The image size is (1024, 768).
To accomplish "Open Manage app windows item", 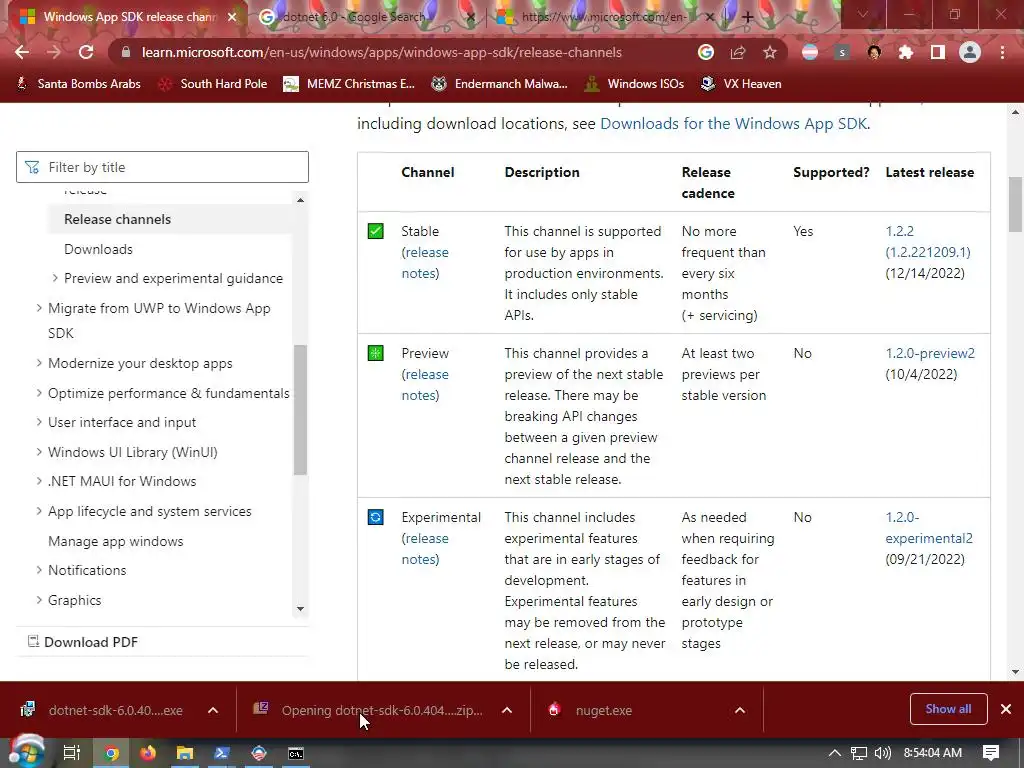I will [x=116, y=541].
